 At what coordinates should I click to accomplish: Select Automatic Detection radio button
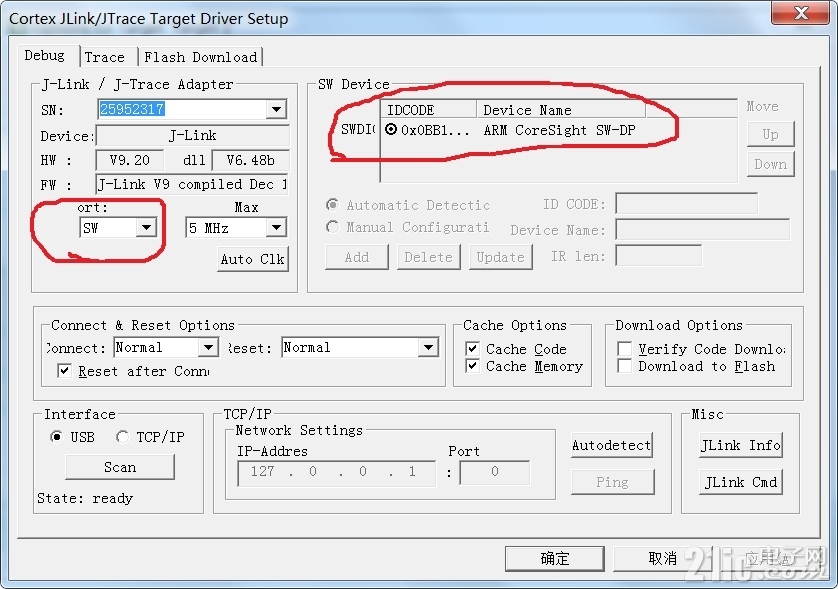[332, 205]
